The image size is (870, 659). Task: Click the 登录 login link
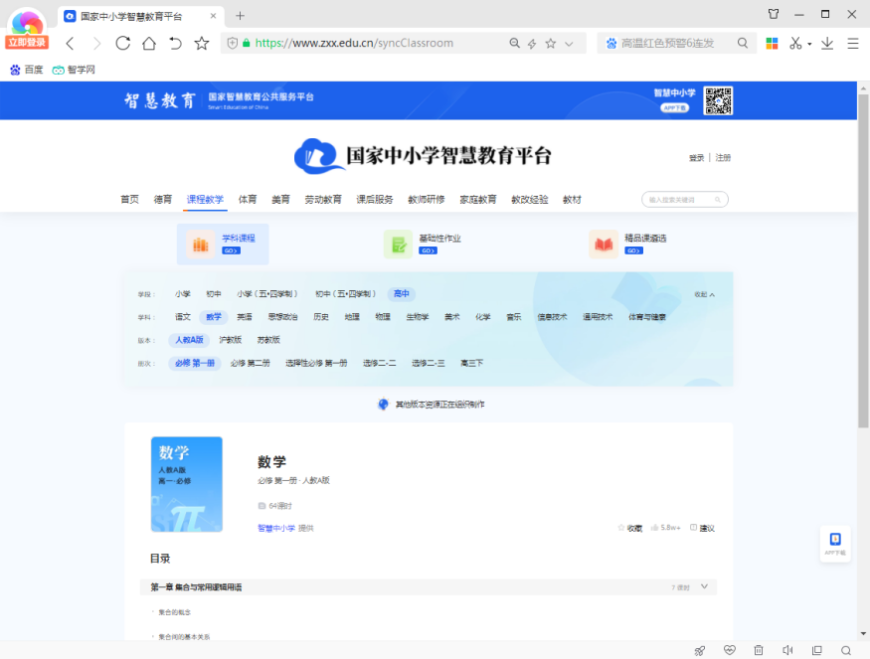click(x=696, y=158)
